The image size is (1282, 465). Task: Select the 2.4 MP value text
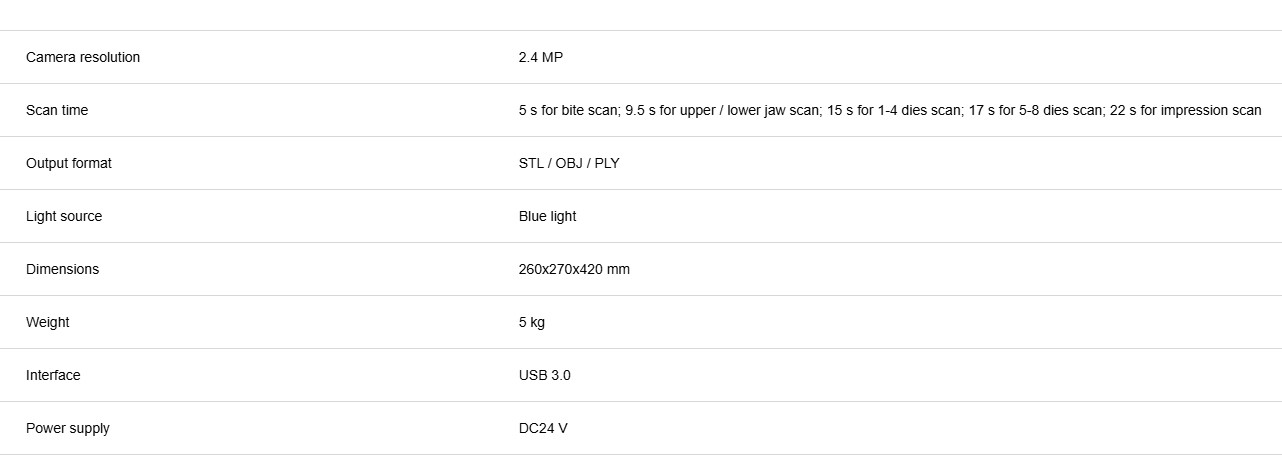click(x=541, y=58)
